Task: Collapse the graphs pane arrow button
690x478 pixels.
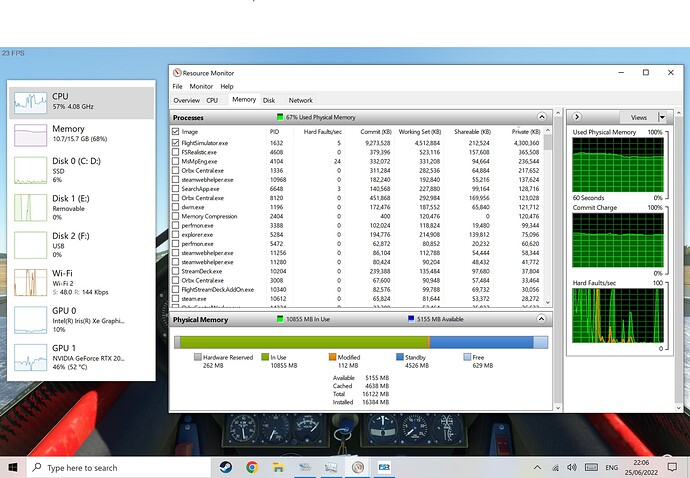Action: 576,117
